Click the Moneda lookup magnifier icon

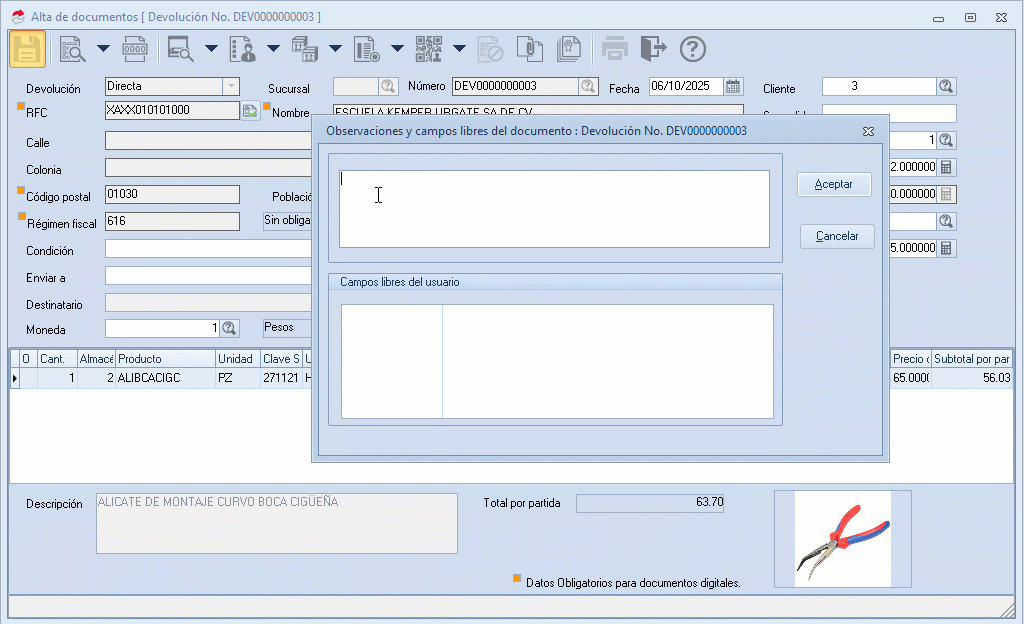click(x=229, y=328)
